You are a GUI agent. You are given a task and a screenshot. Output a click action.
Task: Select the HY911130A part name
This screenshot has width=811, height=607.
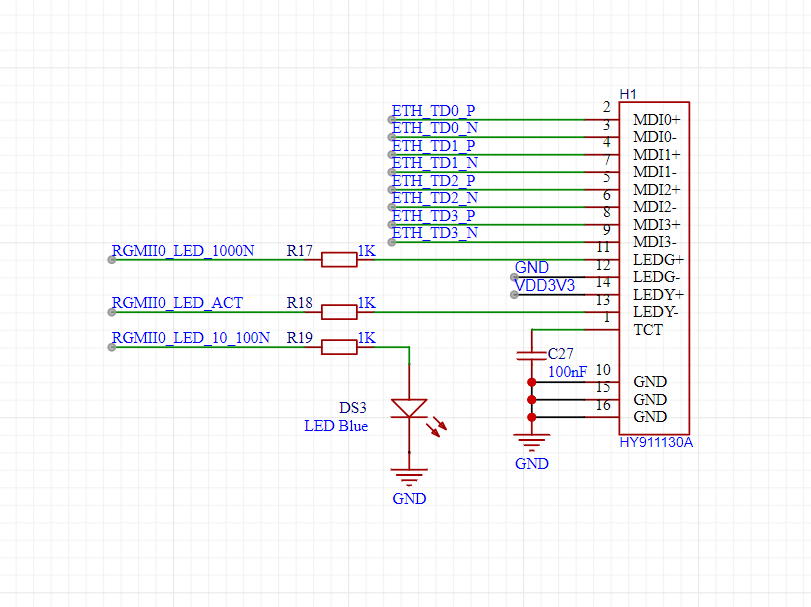[656, 443]
